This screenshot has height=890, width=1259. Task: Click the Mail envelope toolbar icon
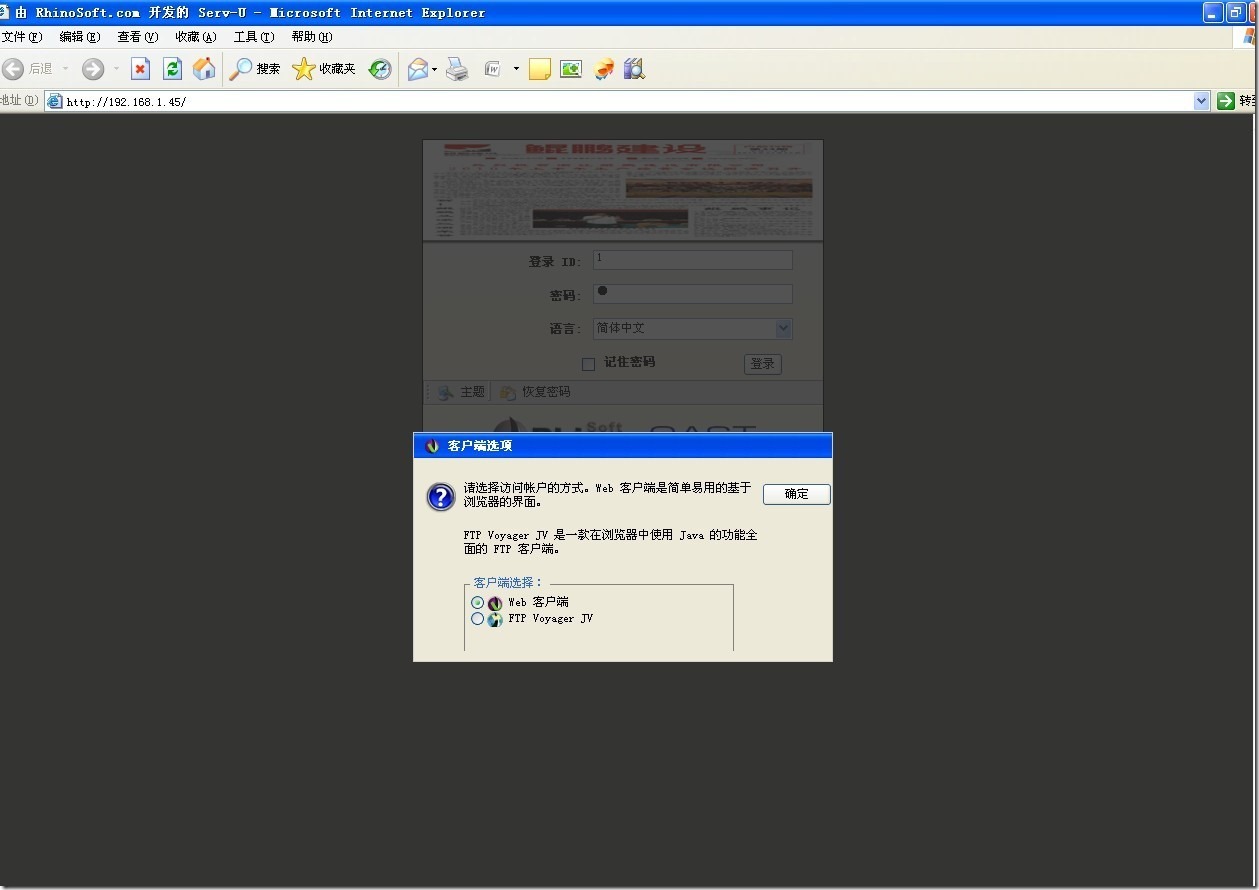pos(417,69)
